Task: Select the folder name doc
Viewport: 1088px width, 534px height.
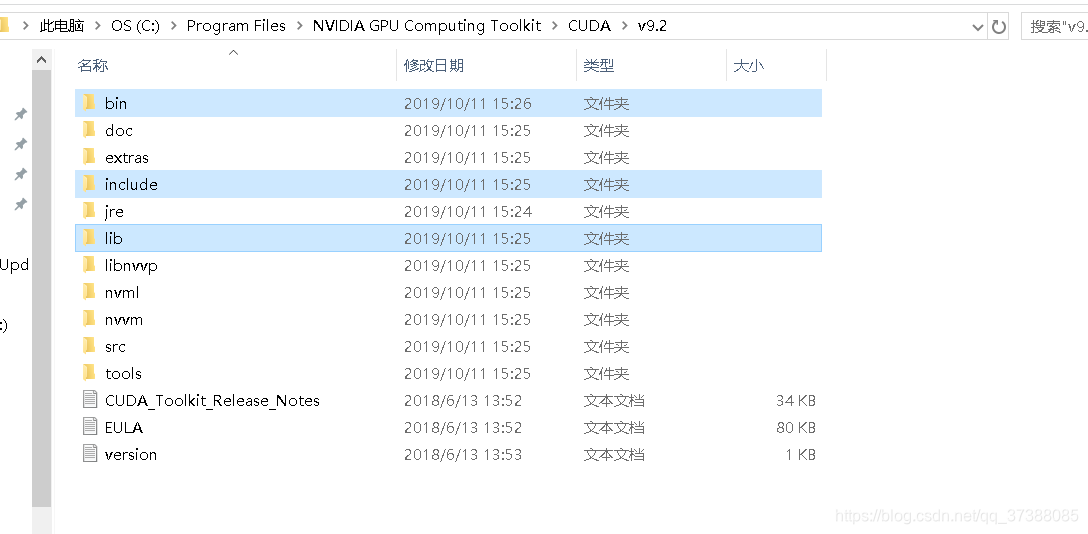Action: coord(119,130)
